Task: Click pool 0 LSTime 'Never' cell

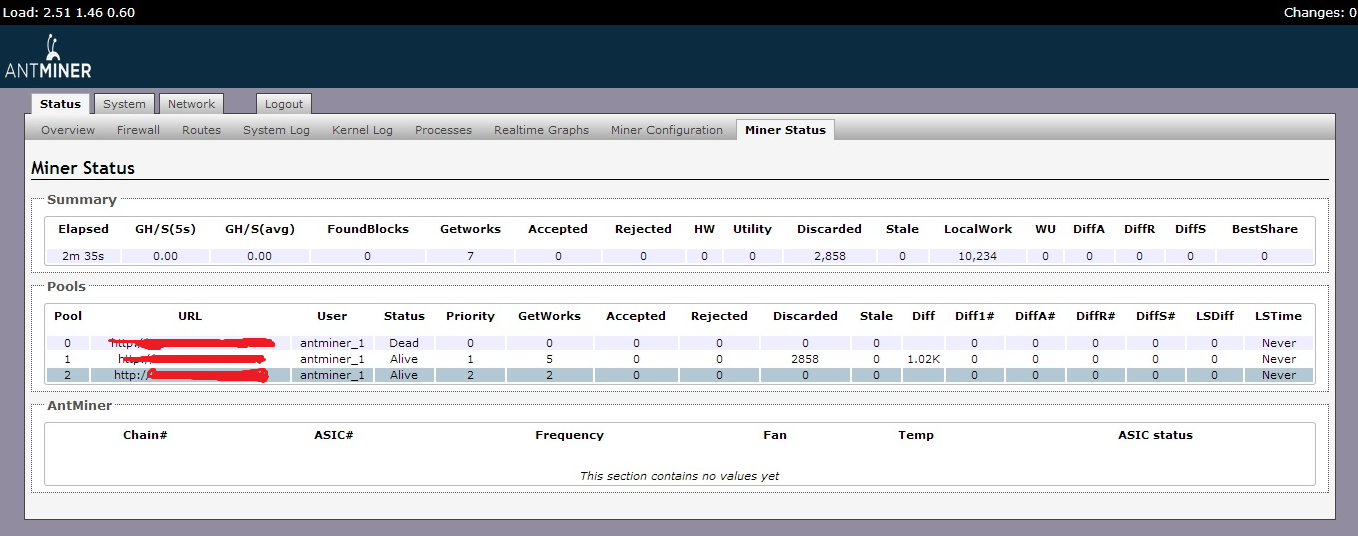Action: [x=1278, y=343]
